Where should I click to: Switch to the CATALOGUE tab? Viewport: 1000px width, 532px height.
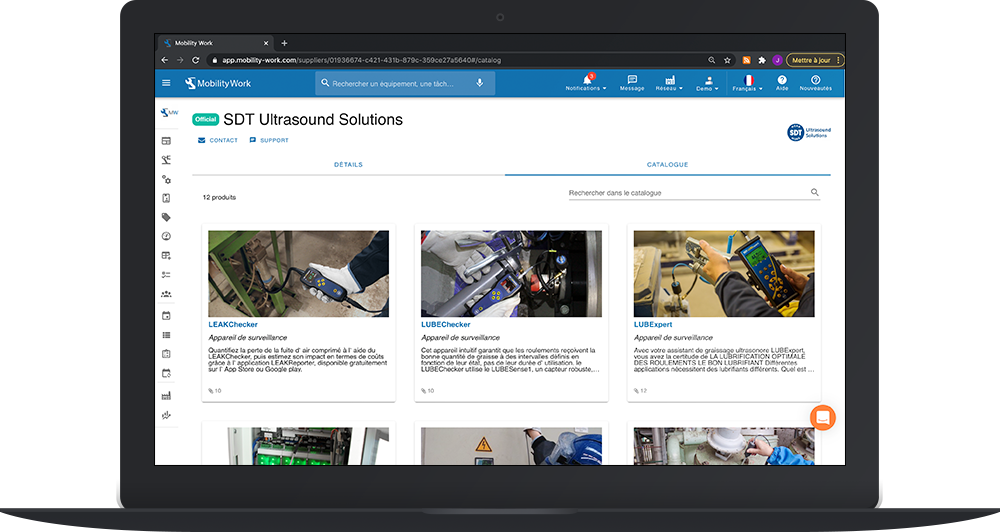click(x=668, y=165)
